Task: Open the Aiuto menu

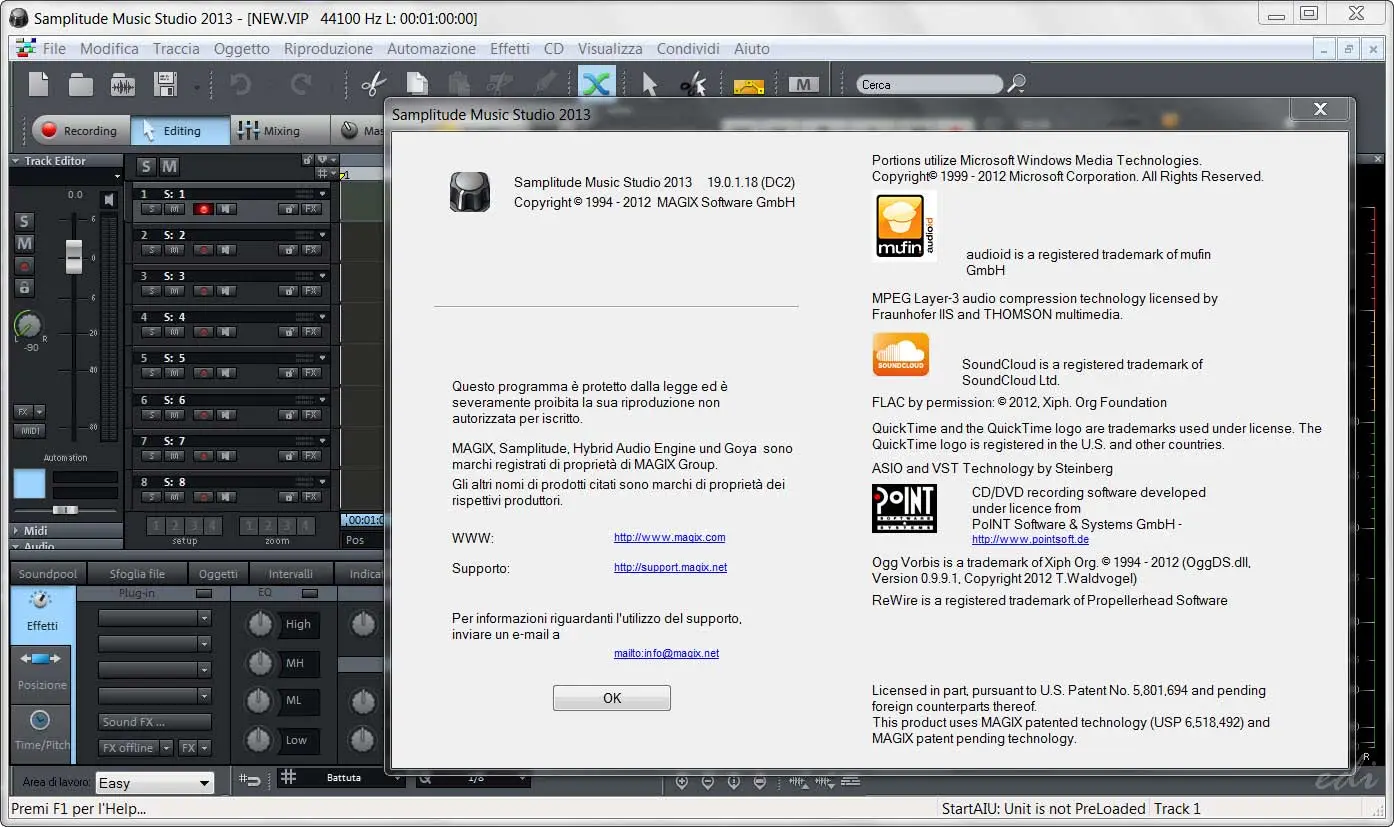Action: click(752, 48)
